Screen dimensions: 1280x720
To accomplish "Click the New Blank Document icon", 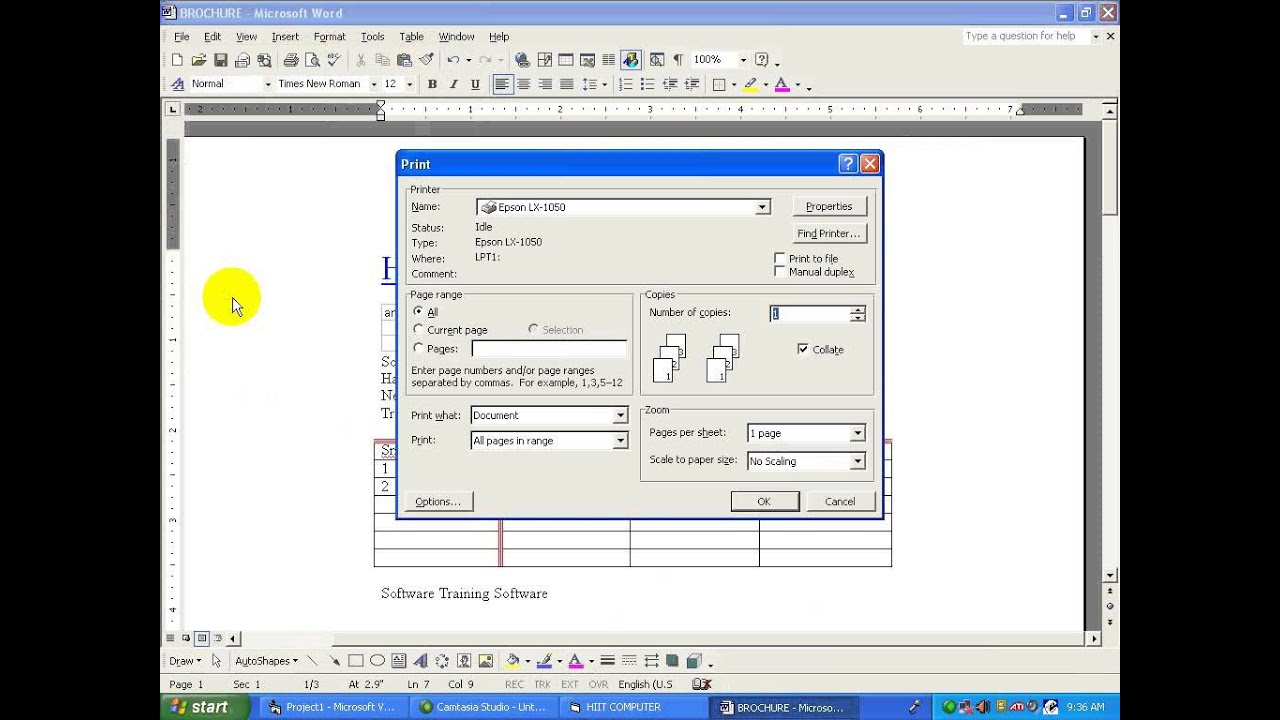I will coord(177,60).
